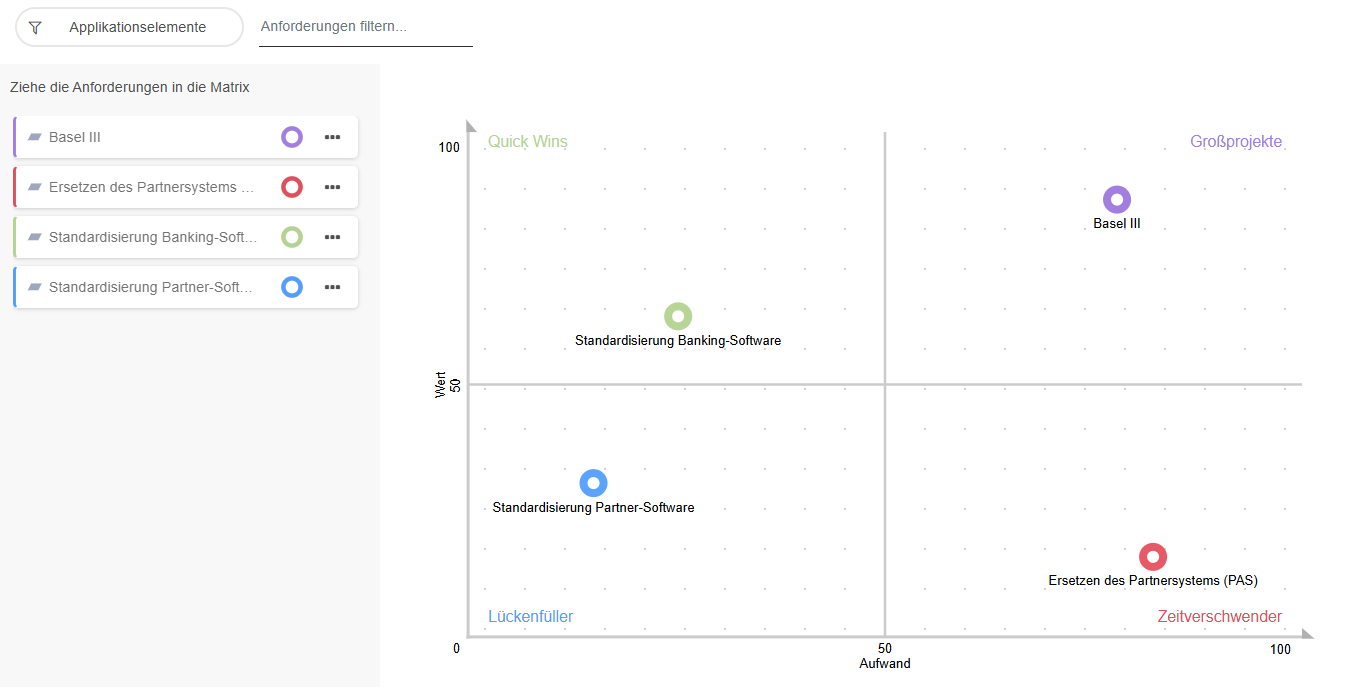The image size is (1352, 687).
Task: Open three-dot menu for Basel III
Action: [333, 137]
